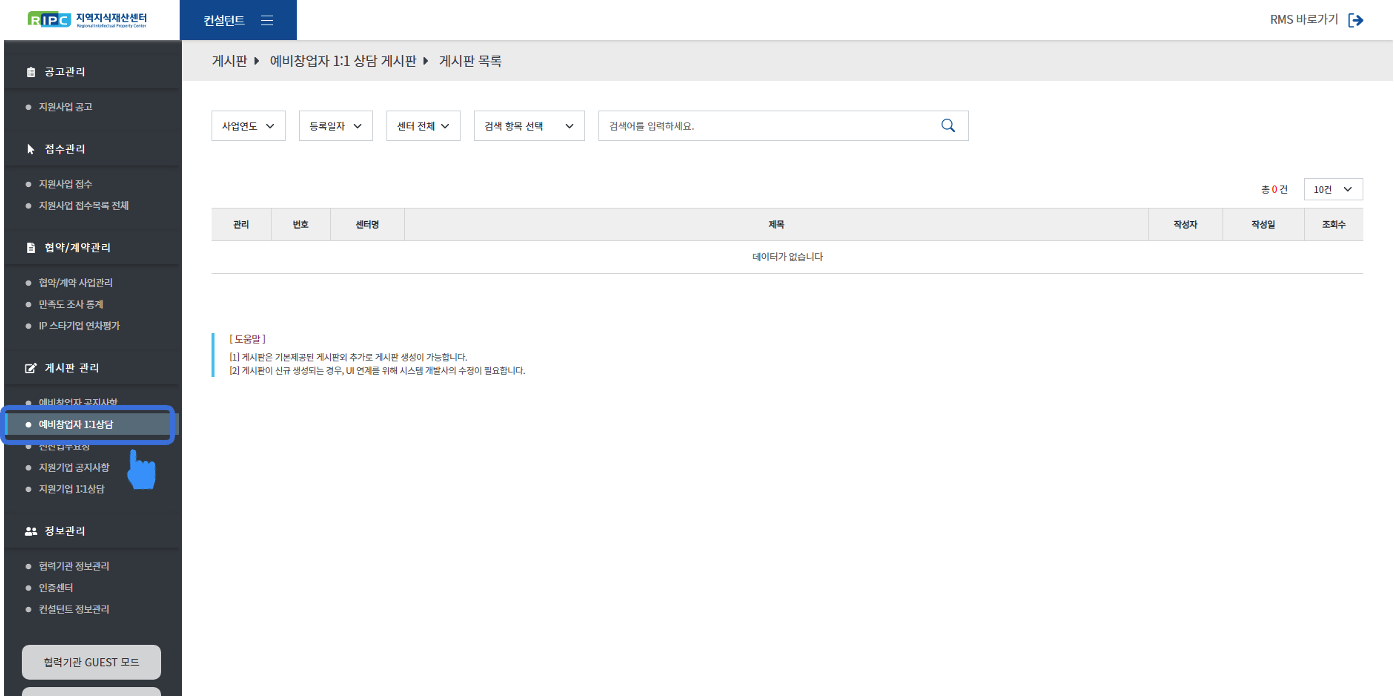Click the magnifier search icon
The image size is (1394, 696).
948,126
